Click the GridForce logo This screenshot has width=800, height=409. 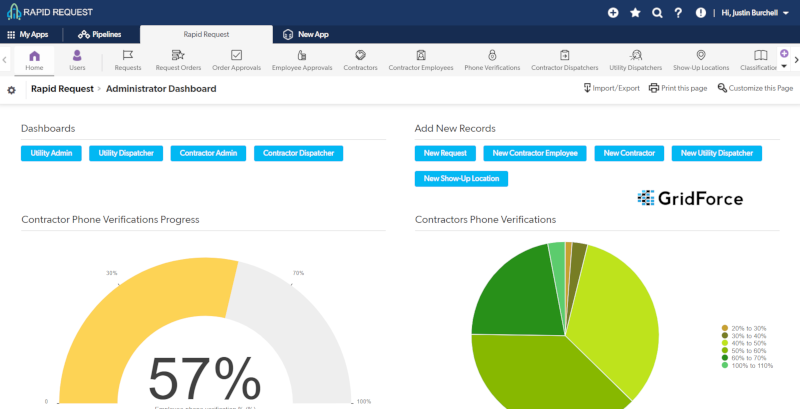coord(690,198)
